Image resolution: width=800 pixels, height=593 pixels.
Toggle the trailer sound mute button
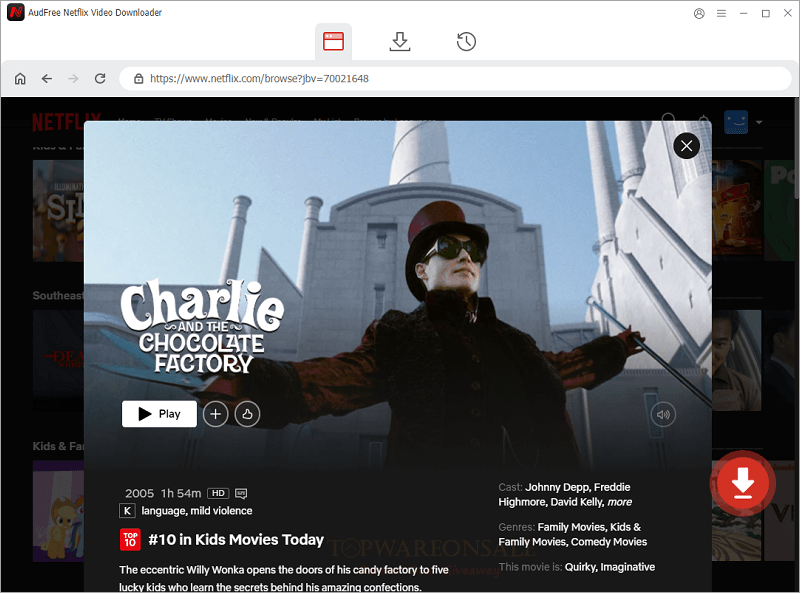663,414
